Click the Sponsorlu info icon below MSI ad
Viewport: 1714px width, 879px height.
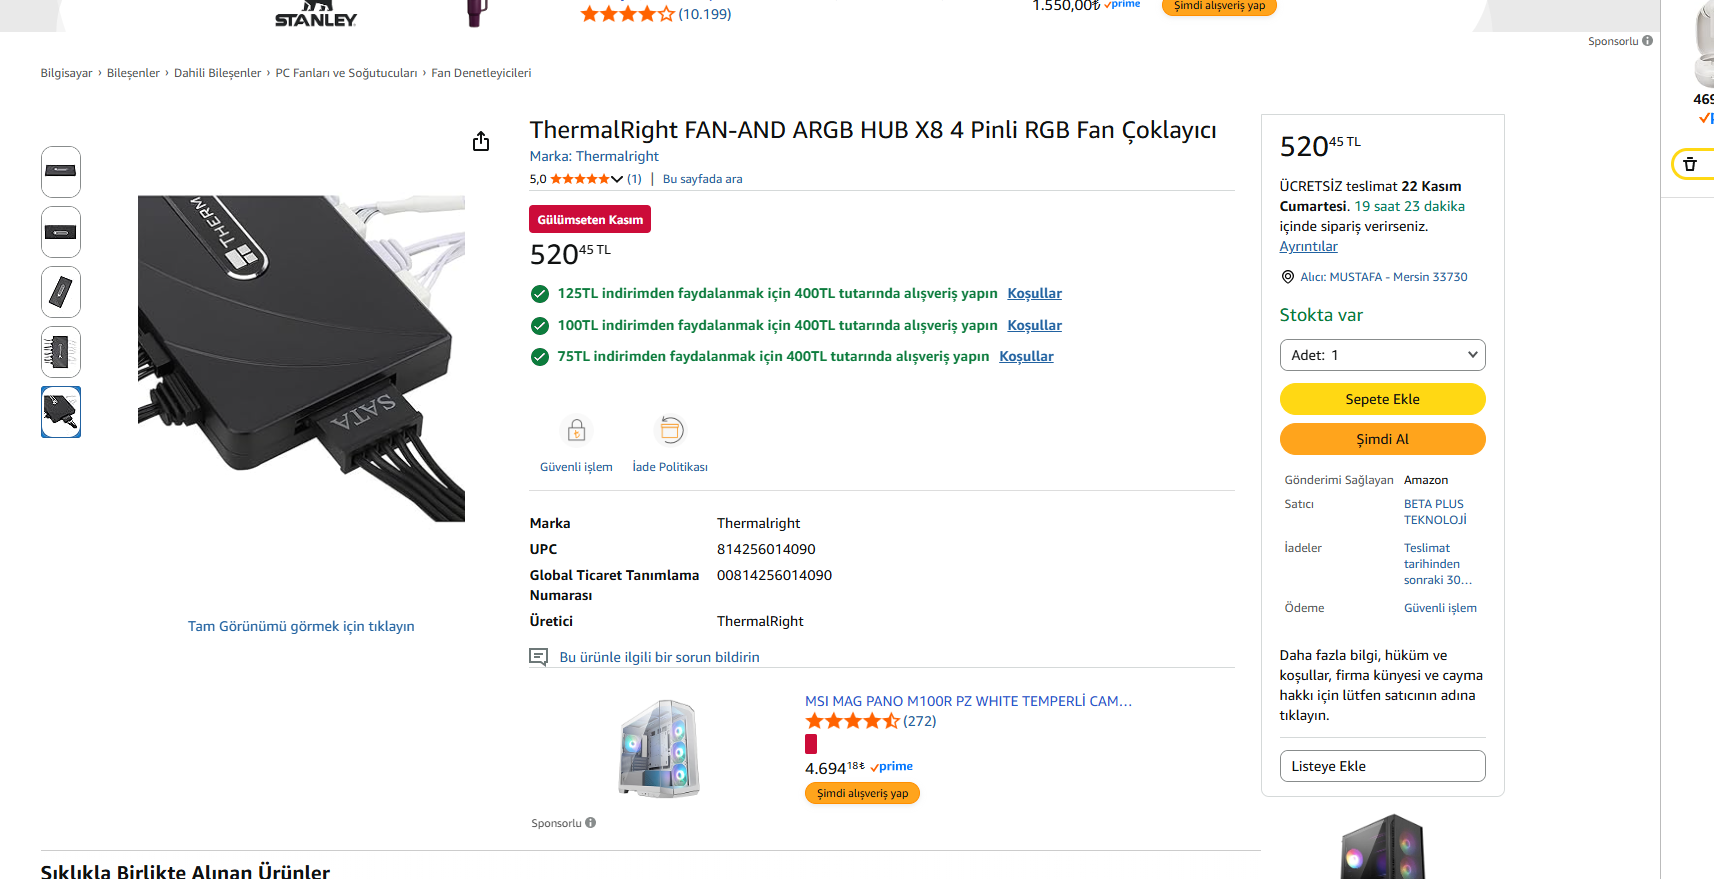pyautogui.click(x=591, y=823)
